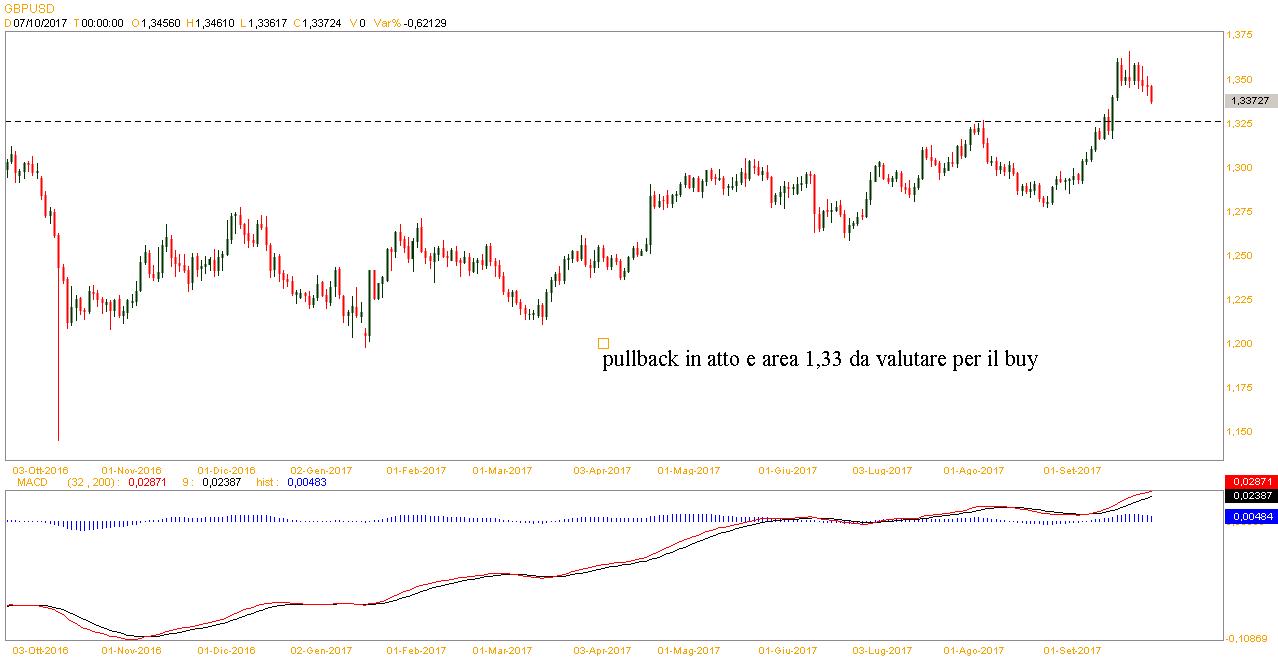Click 03-Apr-2017 date at the bottom MACD axis
1278x668 pixels.
tap(602, 649)
